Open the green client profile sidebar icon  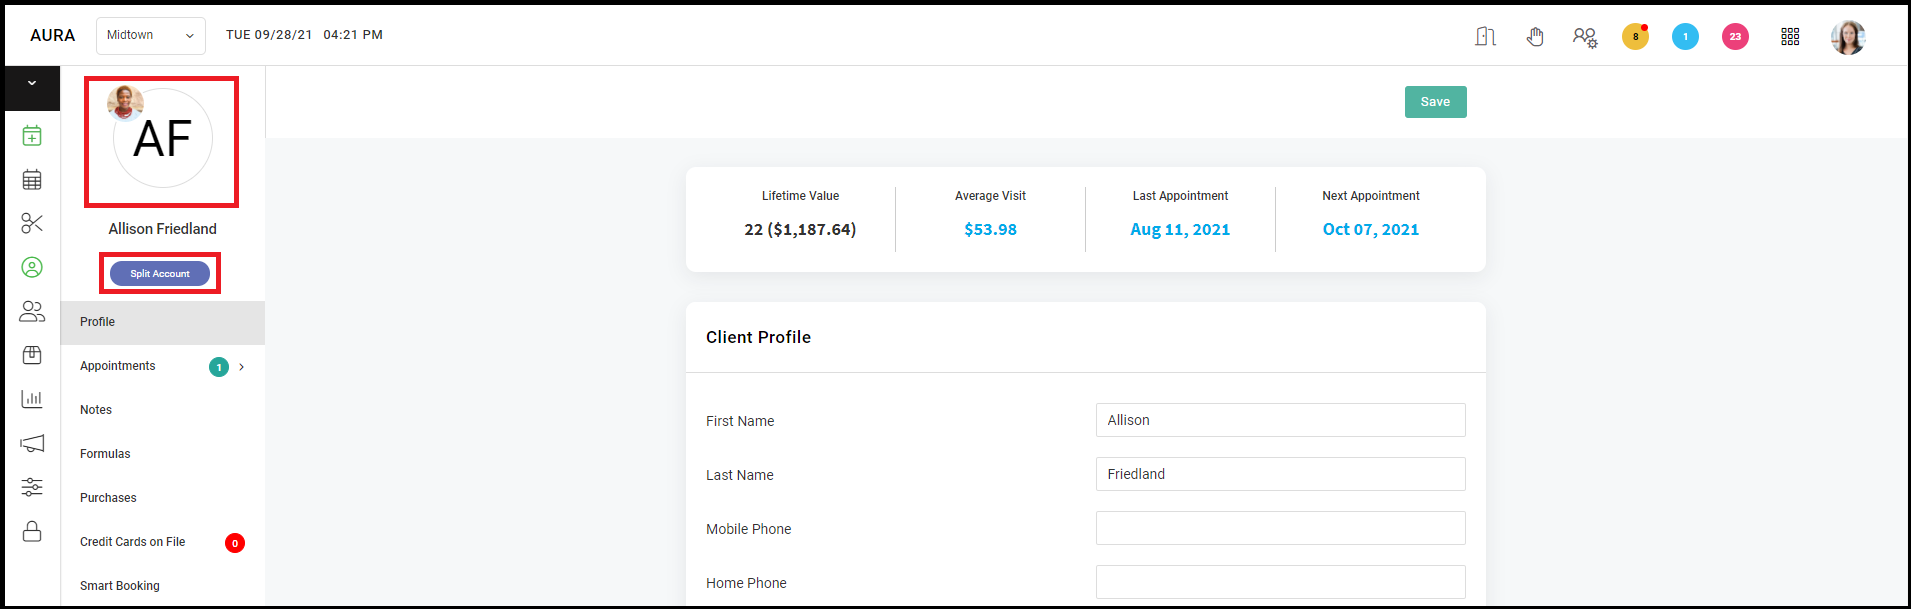tap(32, 267)
